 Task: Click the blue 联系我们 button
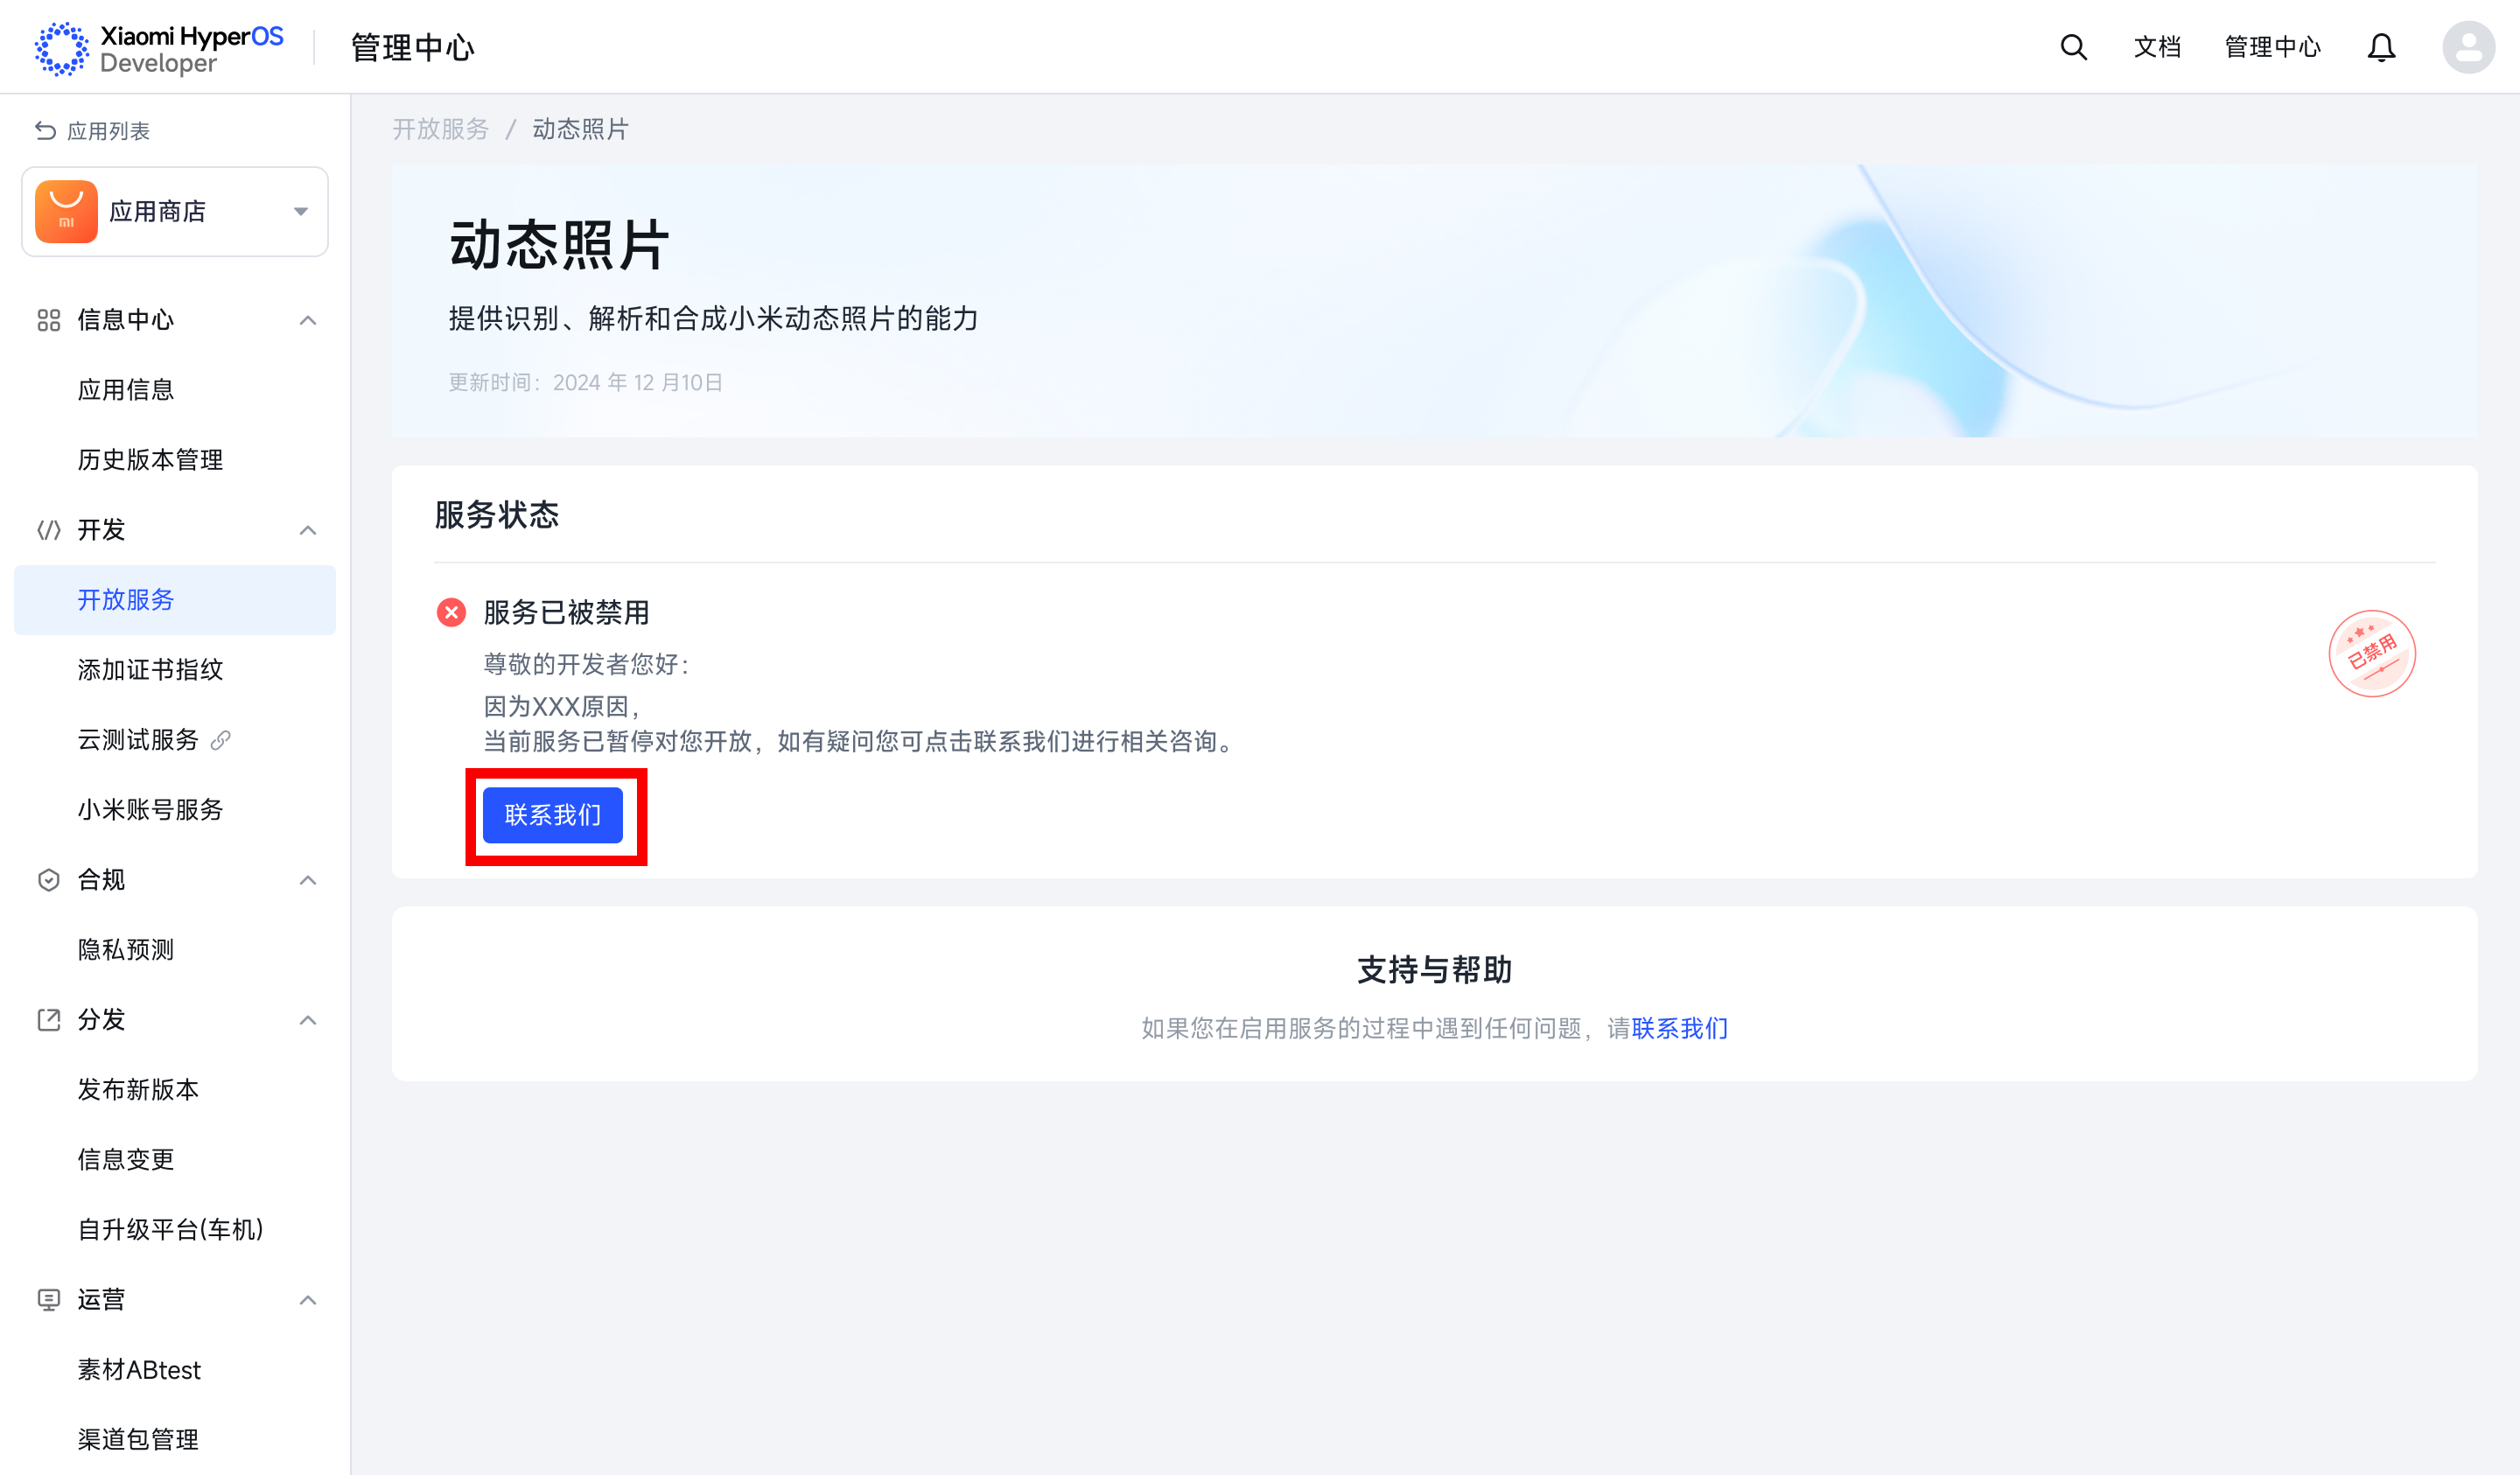(552, 815)
